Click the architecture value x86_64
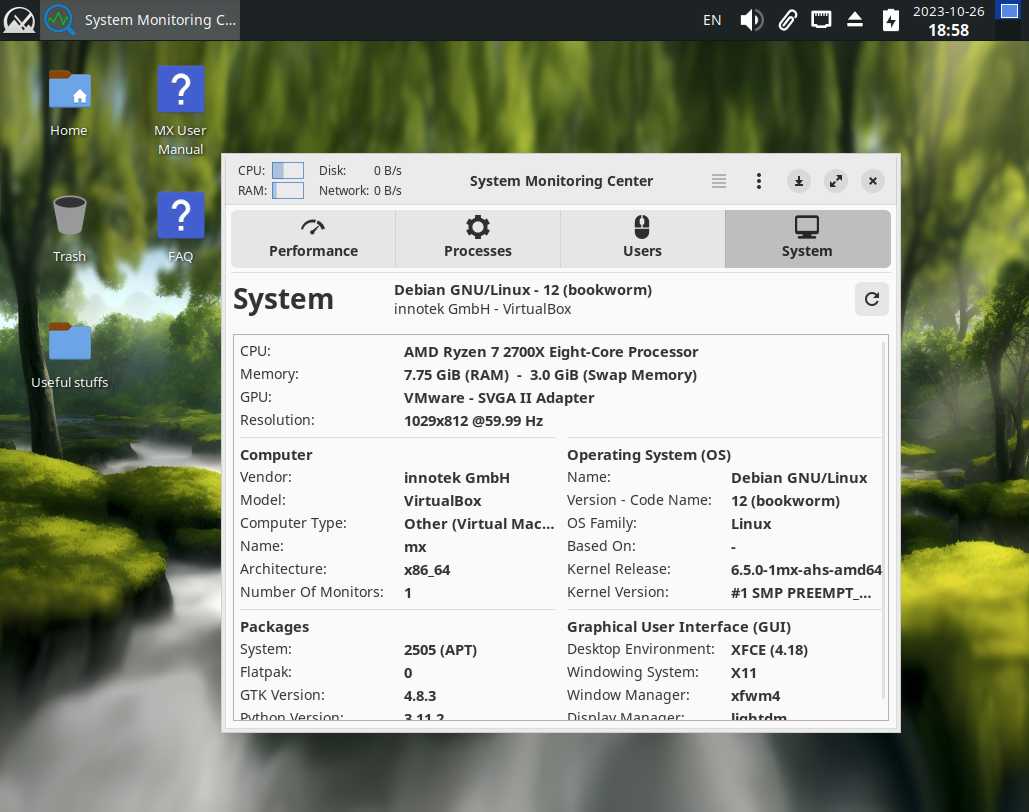1029x812 pixels. (x=427, y=570)
